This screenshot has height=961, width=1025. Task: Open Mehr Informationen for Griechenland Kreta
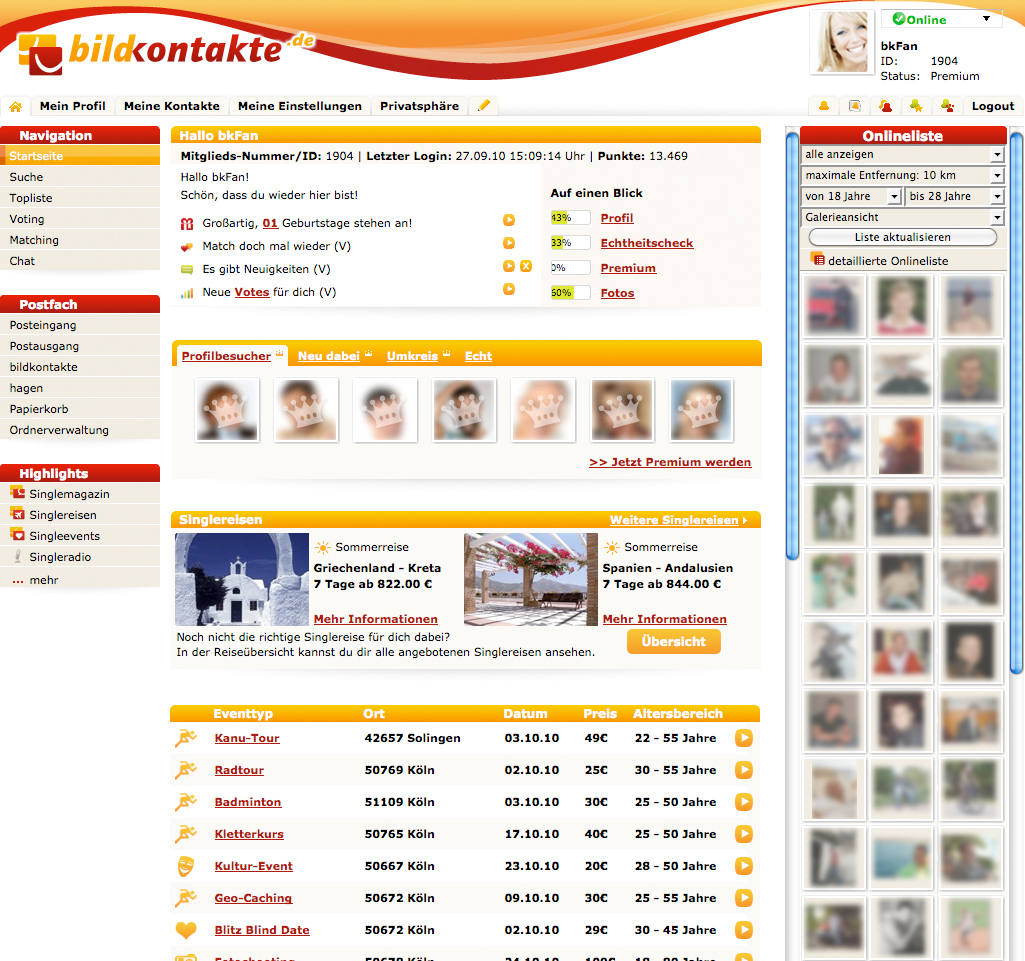[x=376, y=619]
